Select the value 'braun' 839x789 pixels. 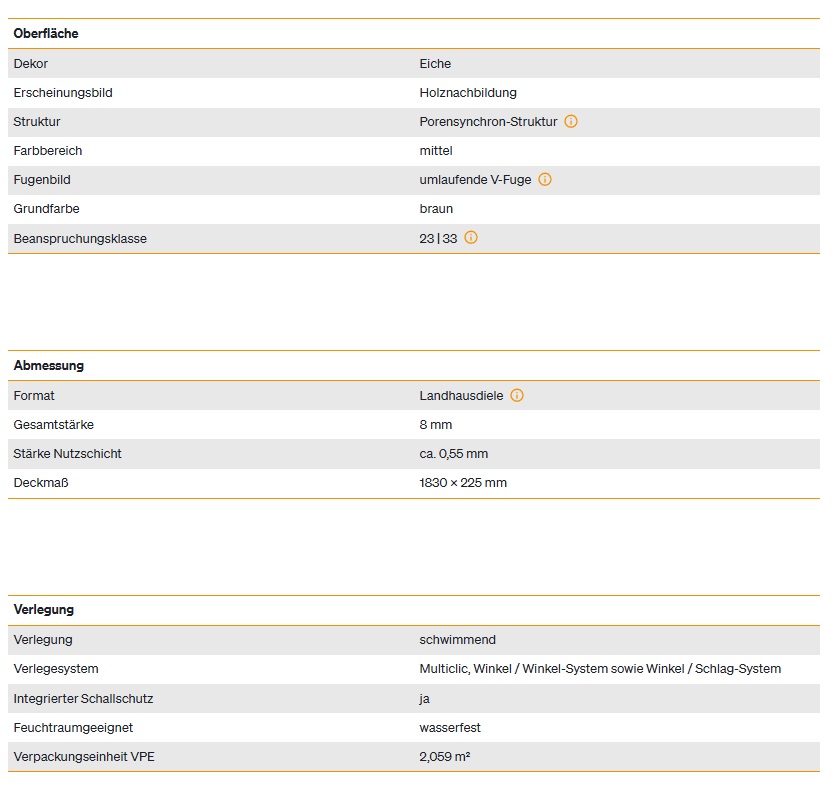coord(436,209)
